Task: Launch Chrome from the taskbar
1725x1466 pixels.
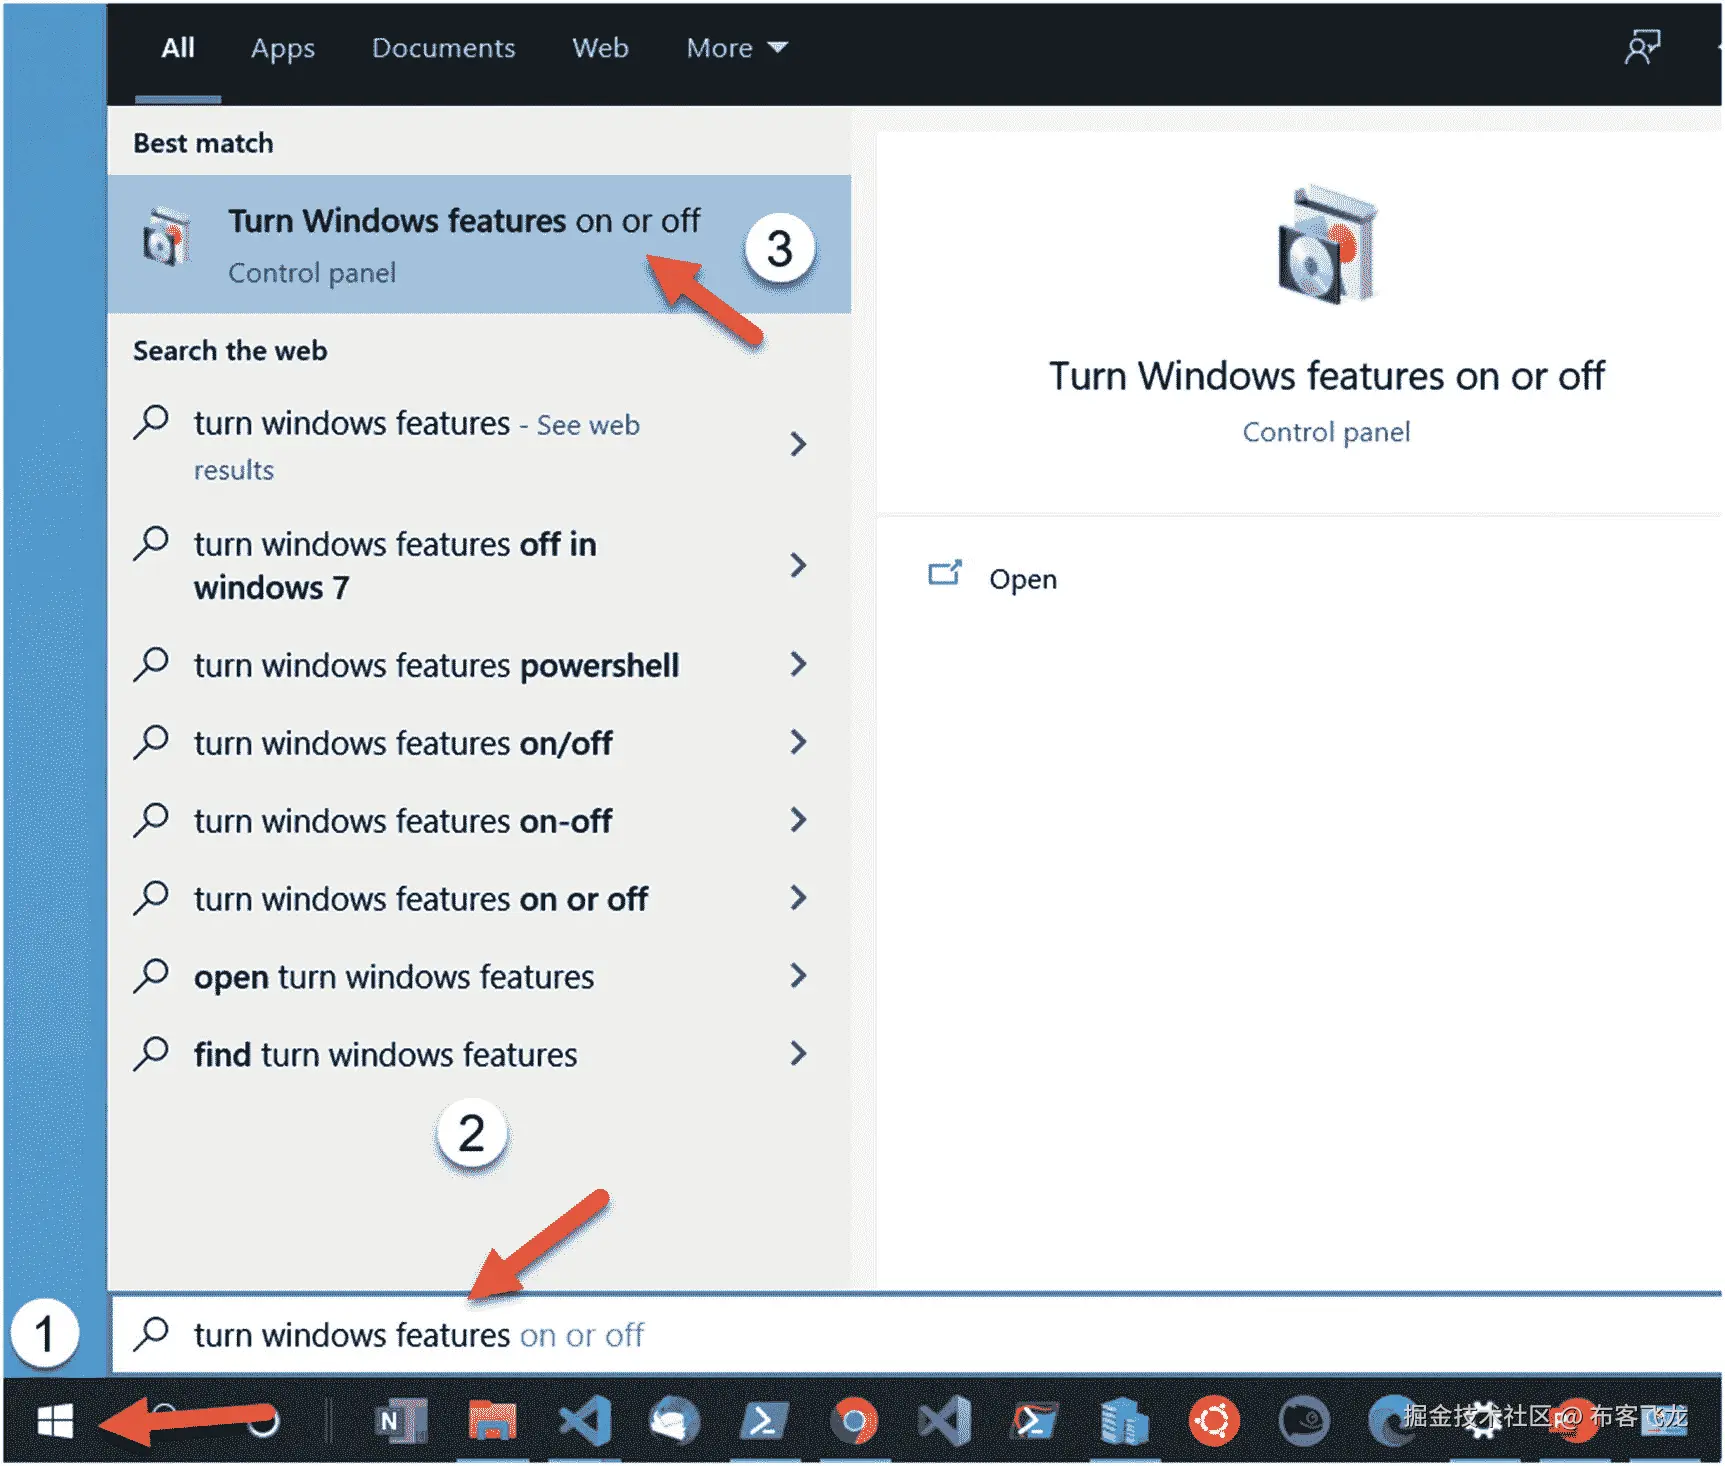Action: pyautogui.click(x=854, y=1420)
